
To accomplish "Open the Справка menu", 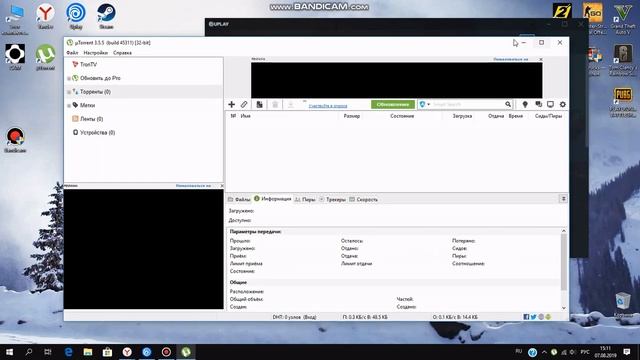I will [x=122, y=53].
